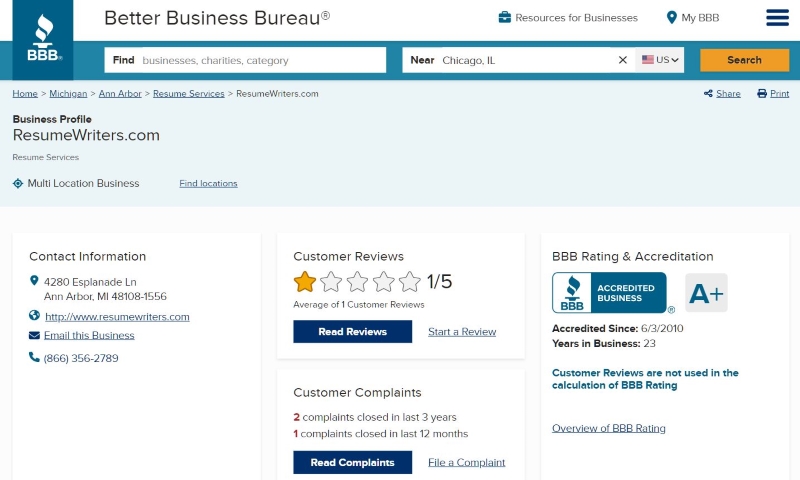Open My BBB

700,18
